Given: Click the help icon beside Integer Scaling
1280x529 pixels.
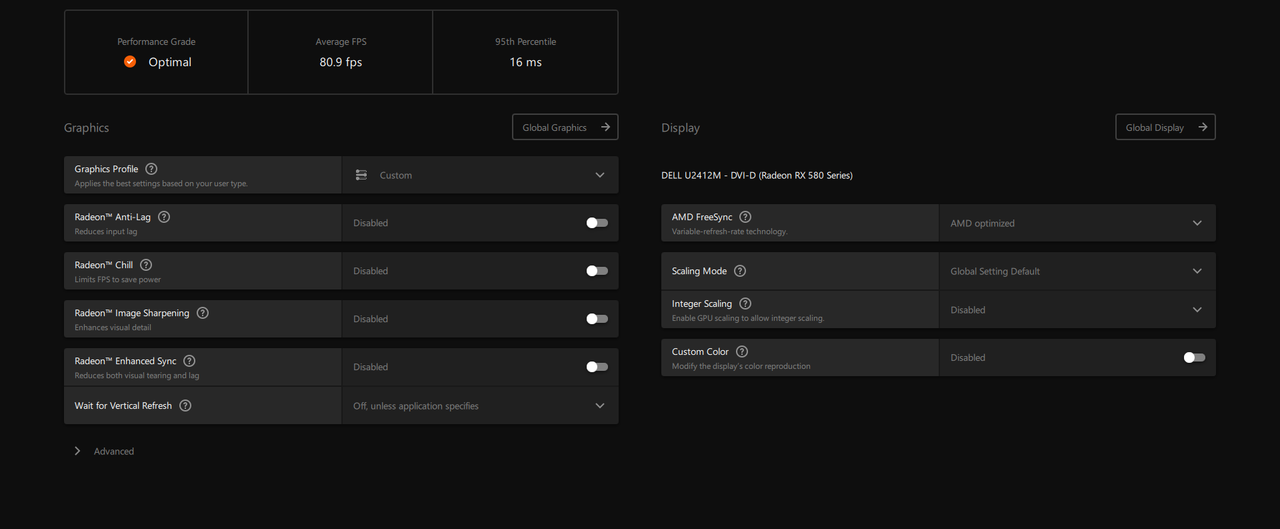Looking at the screenshot, I should click(745, 304).
